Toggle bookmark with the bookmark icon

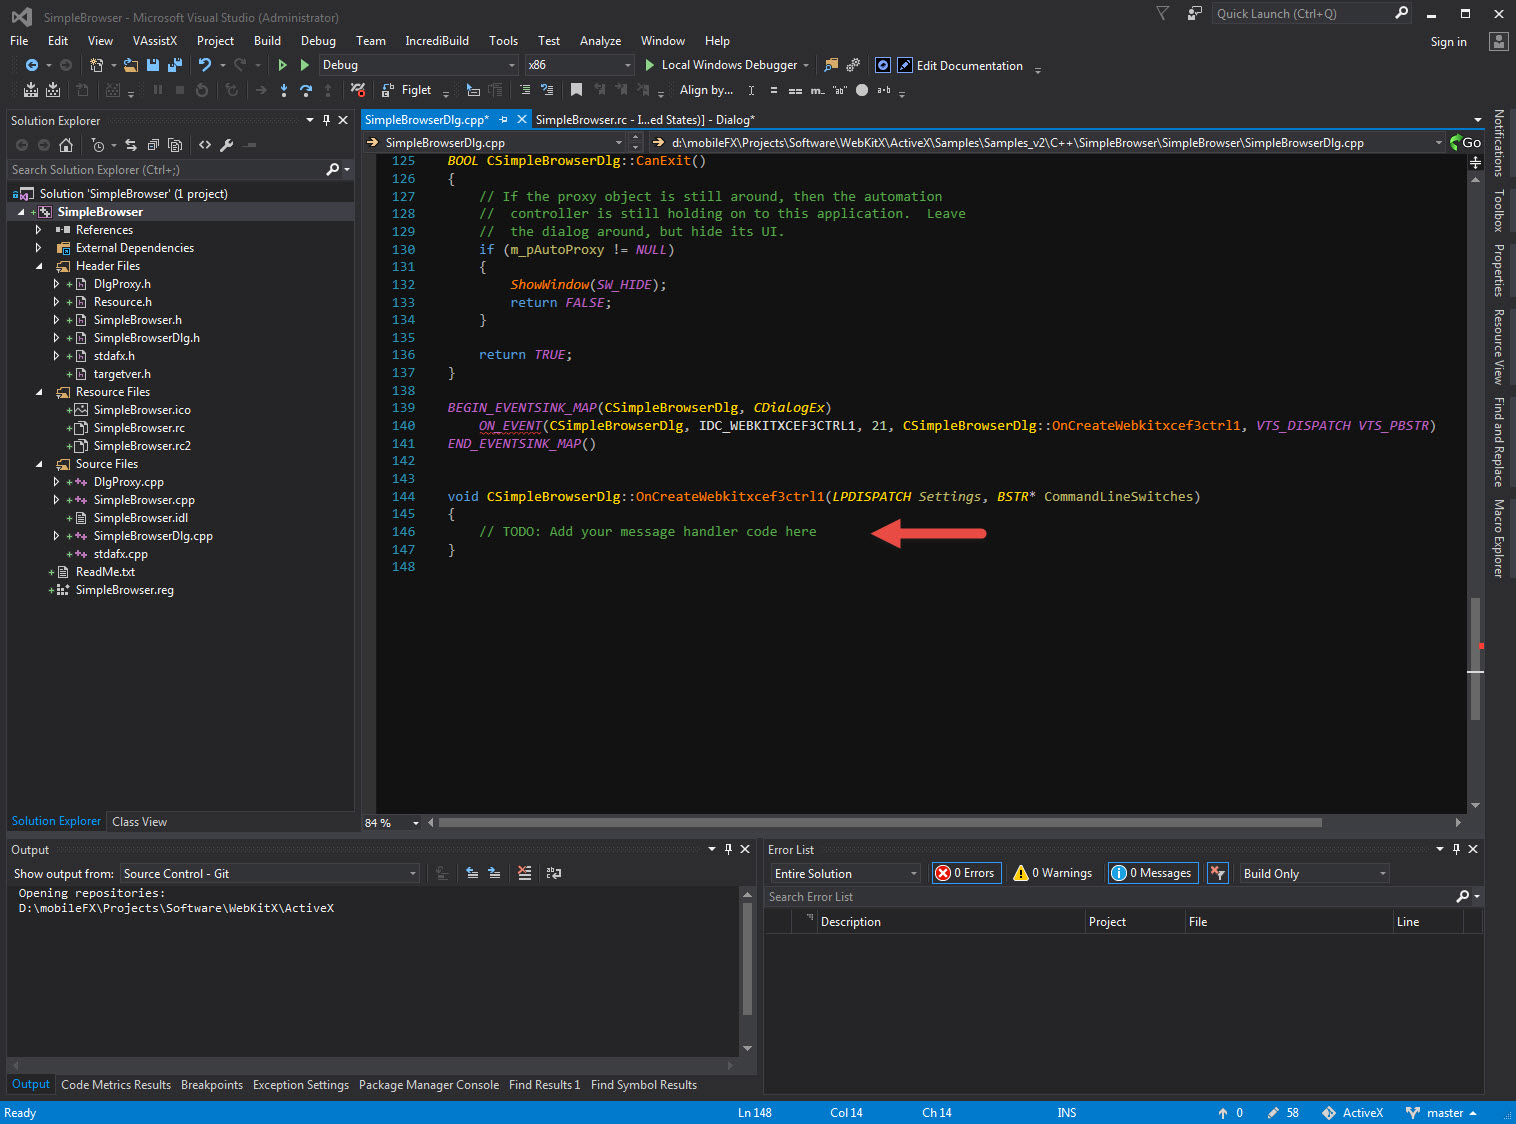(576, 90)
